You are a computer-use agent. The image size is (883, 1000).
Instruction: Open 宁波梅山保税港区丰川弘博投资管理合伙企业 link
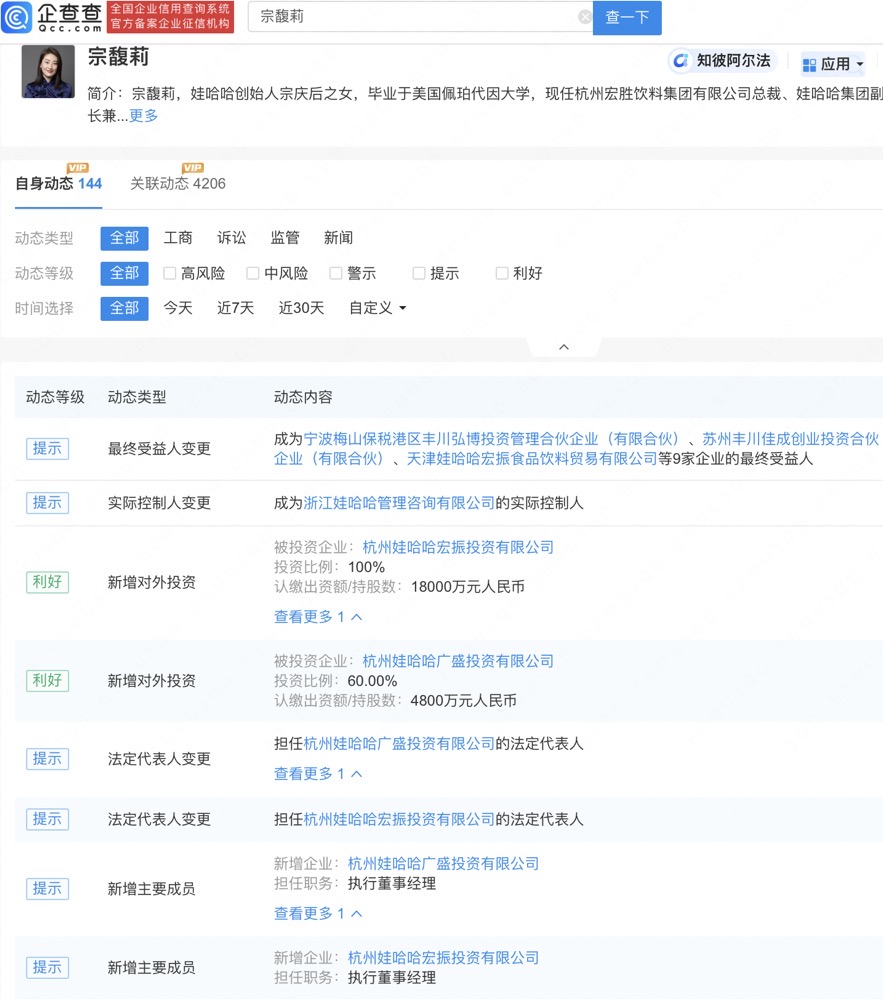(490, 439)
